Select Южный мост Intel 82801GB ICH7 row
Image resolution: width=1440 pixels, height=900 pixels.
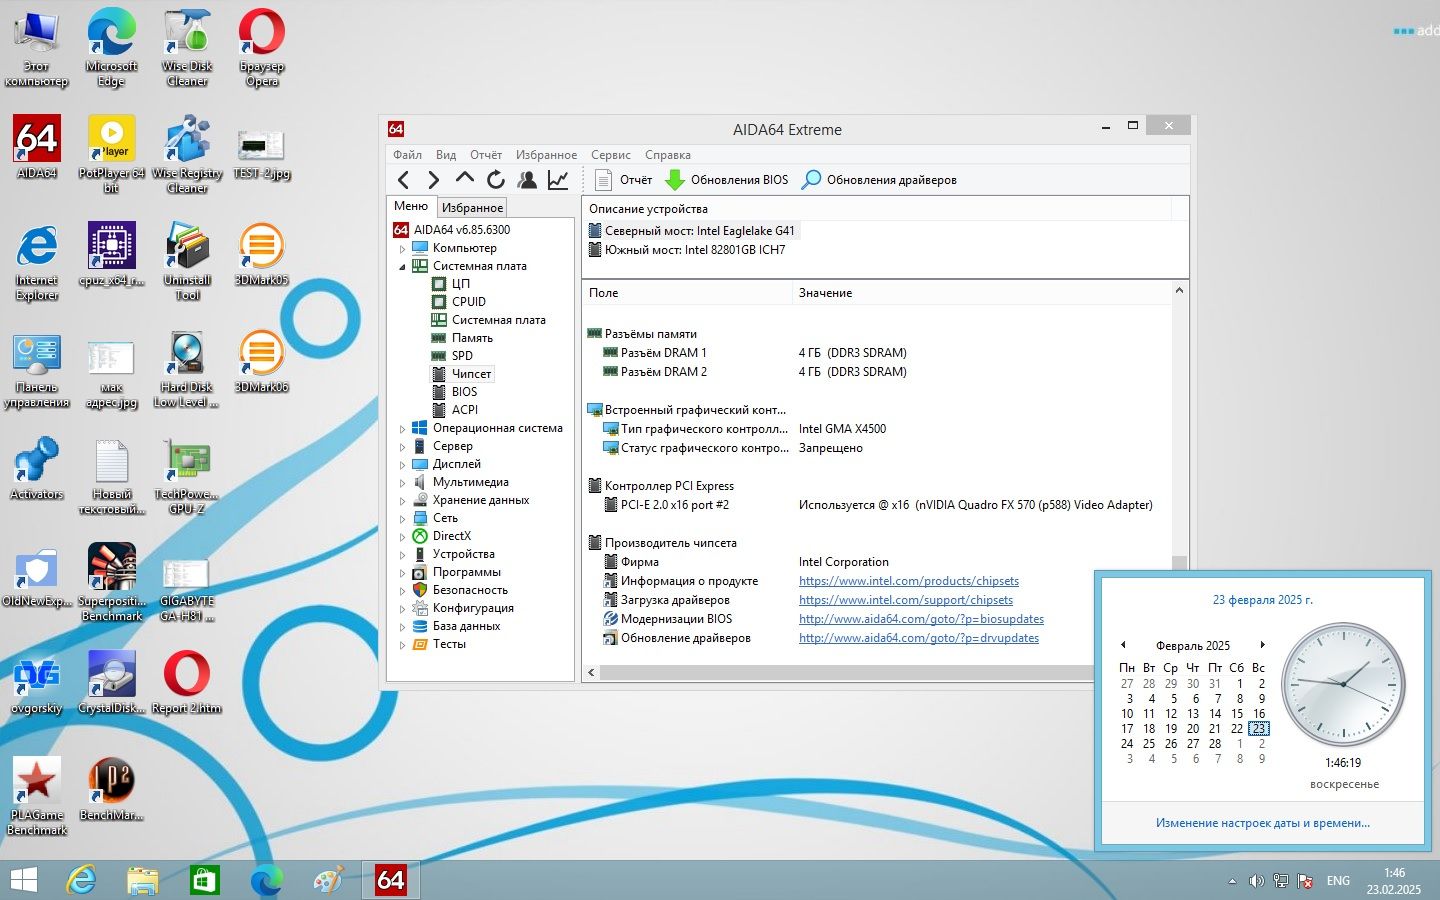[695, 250]
